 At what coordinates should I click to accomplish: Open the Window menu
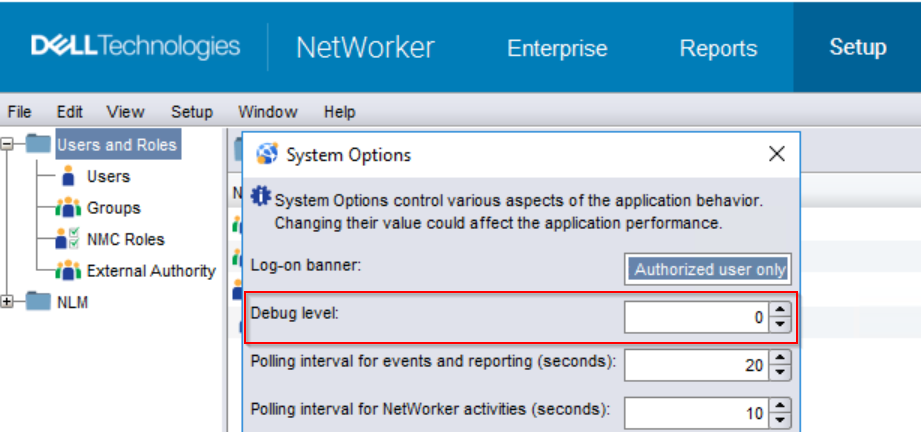click(267, 112)
